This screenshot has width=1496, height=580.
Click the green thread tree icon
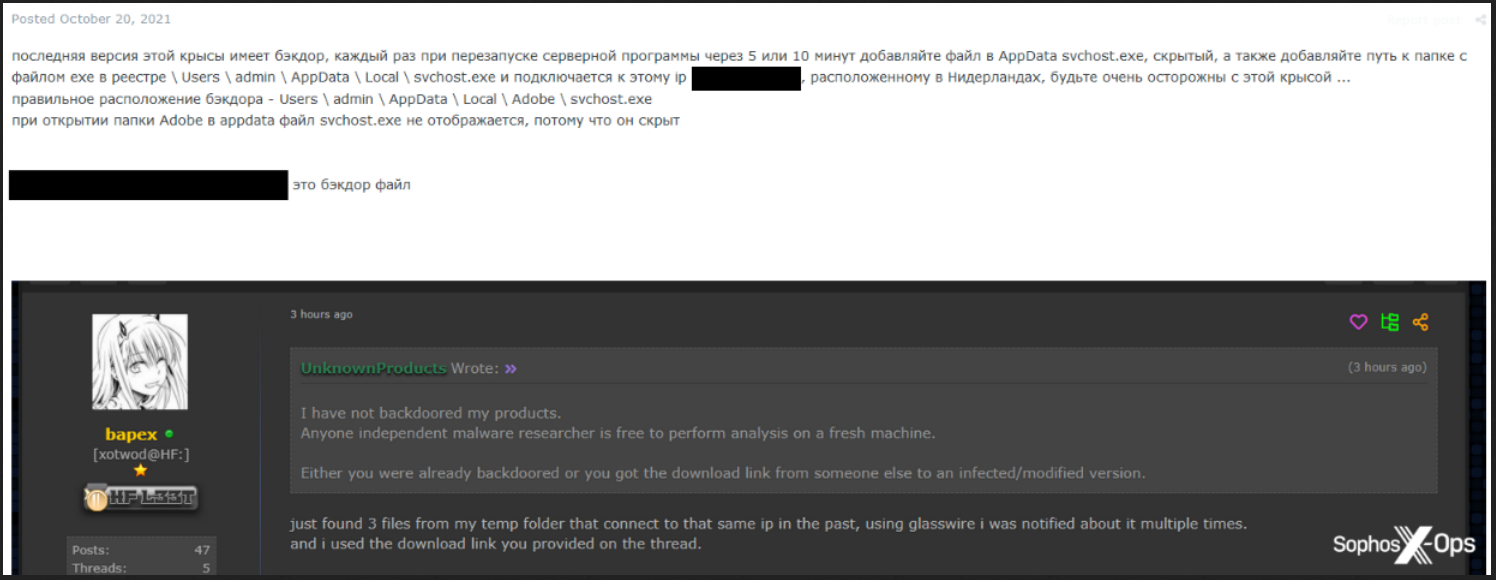1389,322
